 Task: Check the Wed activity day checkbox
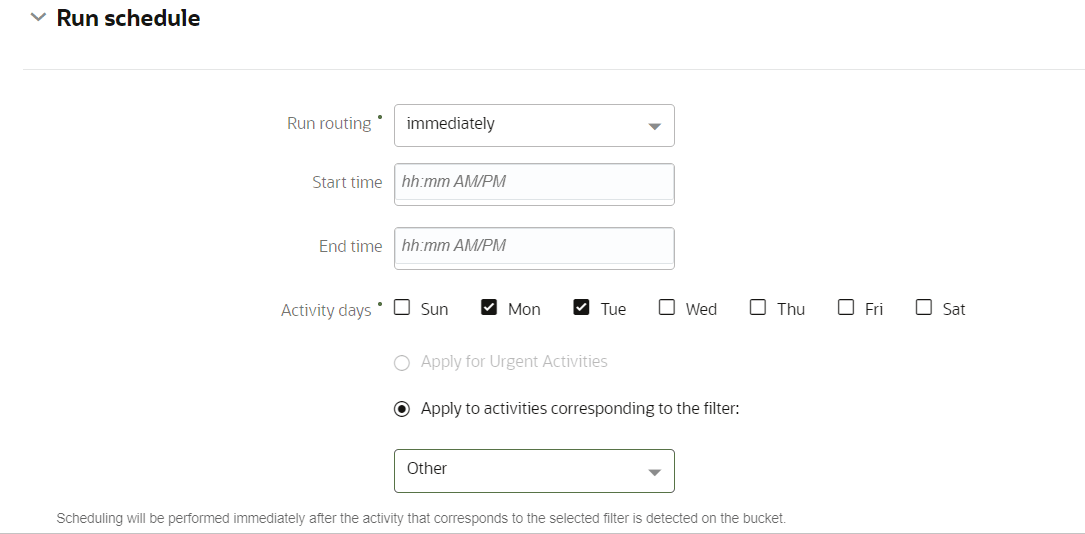[666, 307]
